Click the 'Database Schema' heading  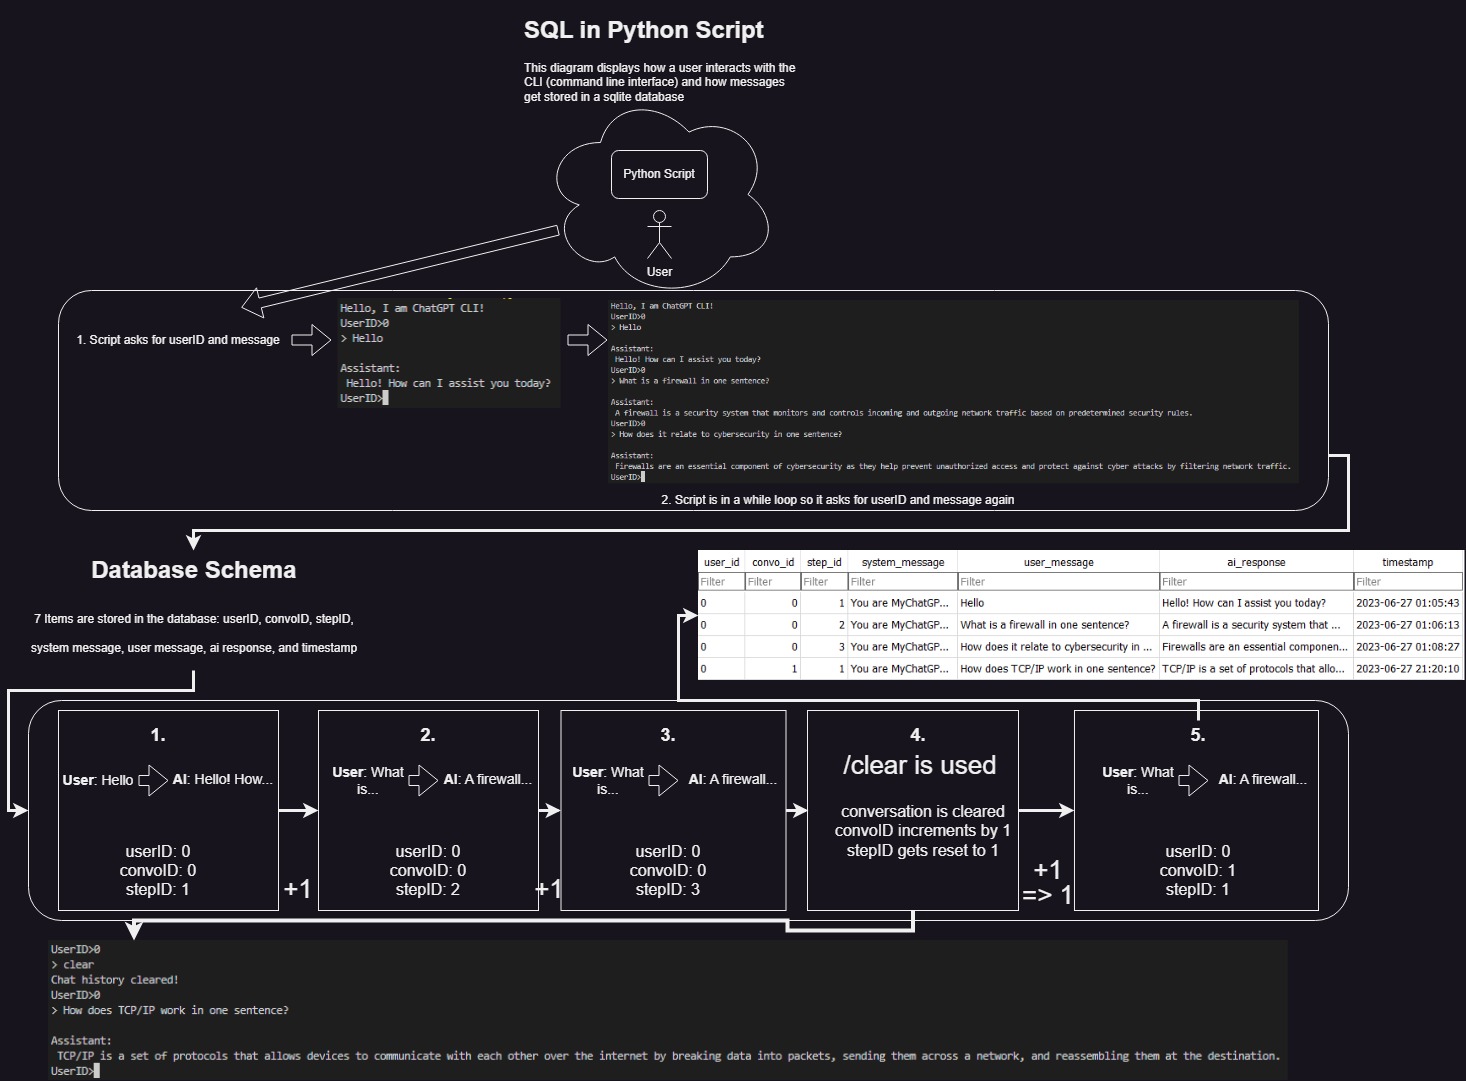193,570
